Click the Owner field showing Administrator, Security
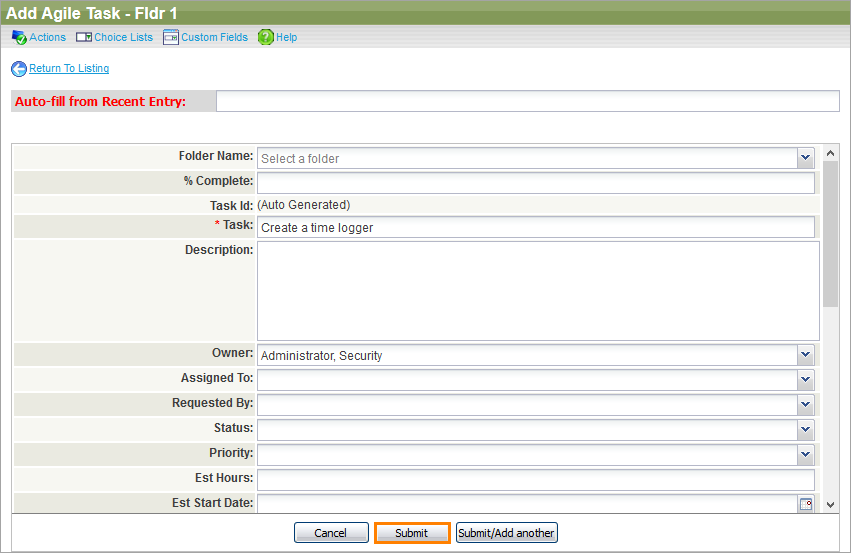This screenshot has height=553, width=851. (528, 355)
